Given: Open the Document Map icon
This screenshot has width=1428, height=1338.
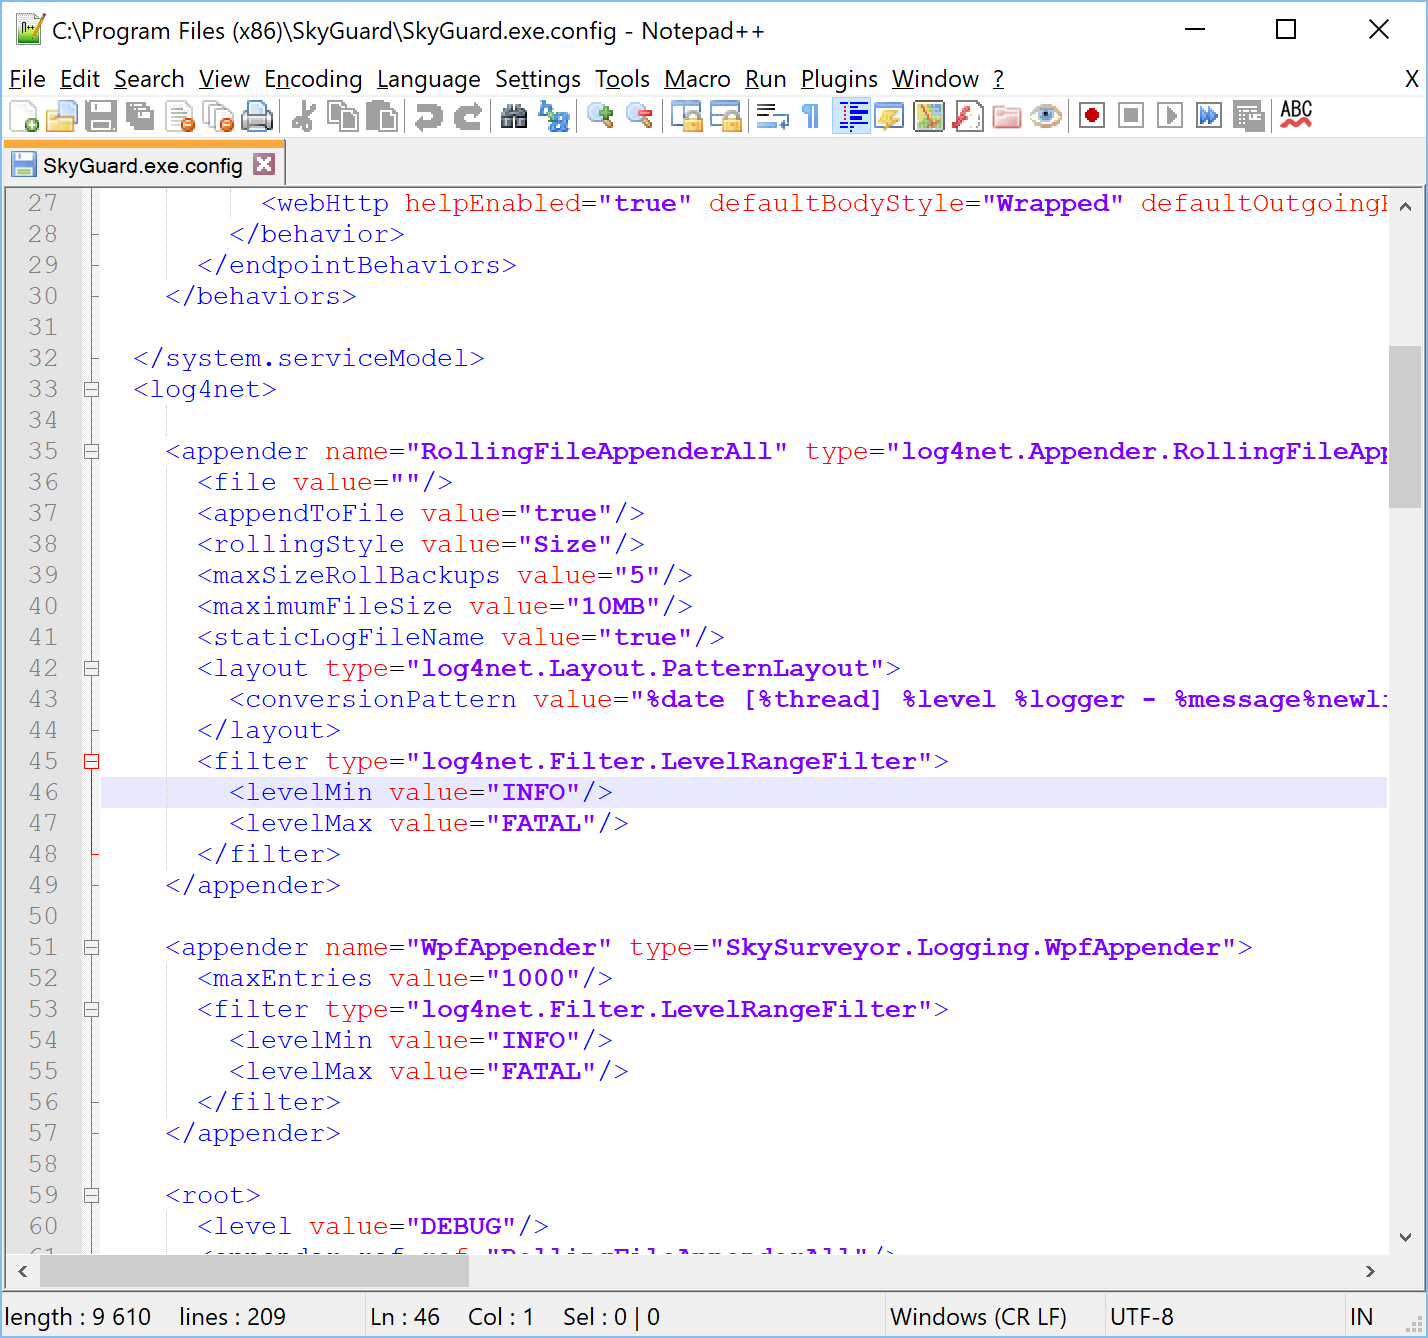Looking at the screenshot, I should click(x=928, y=117).
